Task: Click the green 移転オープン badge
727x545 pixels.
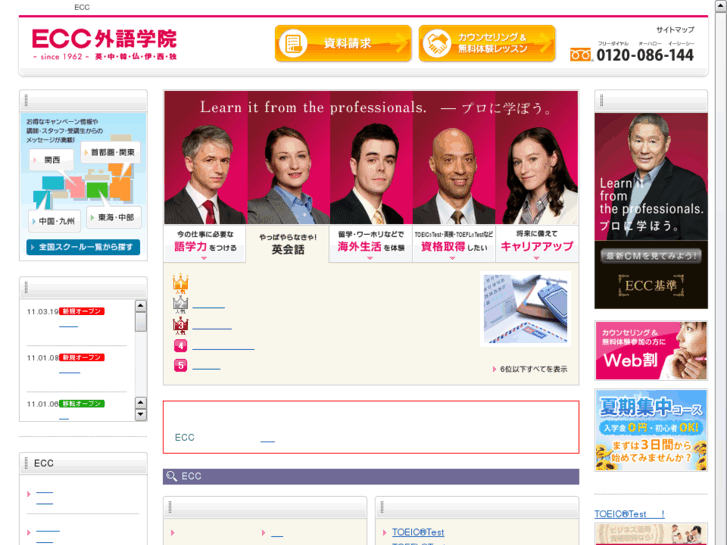Action: pyautogui.click(x=82, y=404)
